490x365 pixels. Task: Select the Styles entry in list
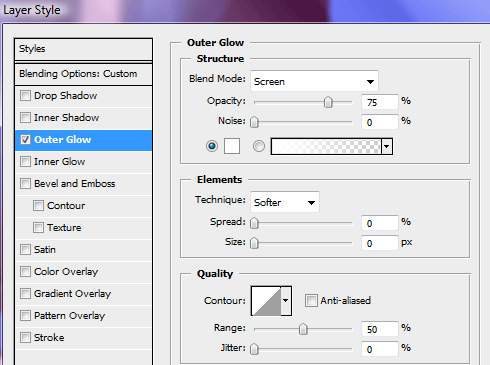pyautogui.click(x=83, y=49)
